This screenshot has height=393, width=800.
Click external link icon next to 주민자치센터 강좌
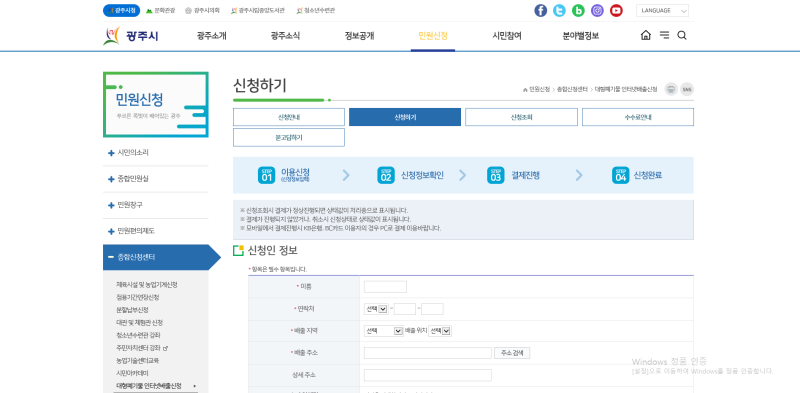pyautogui.click(x=165, y=348)
